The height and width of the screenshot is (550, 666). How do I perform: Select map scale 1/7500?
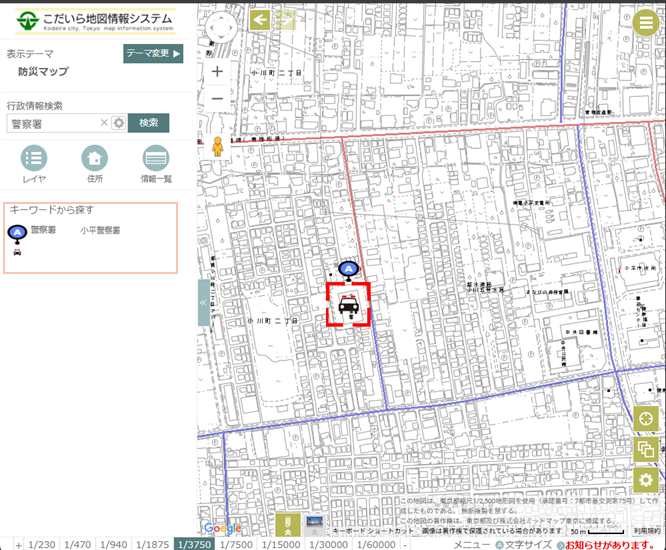click(236, 544)
